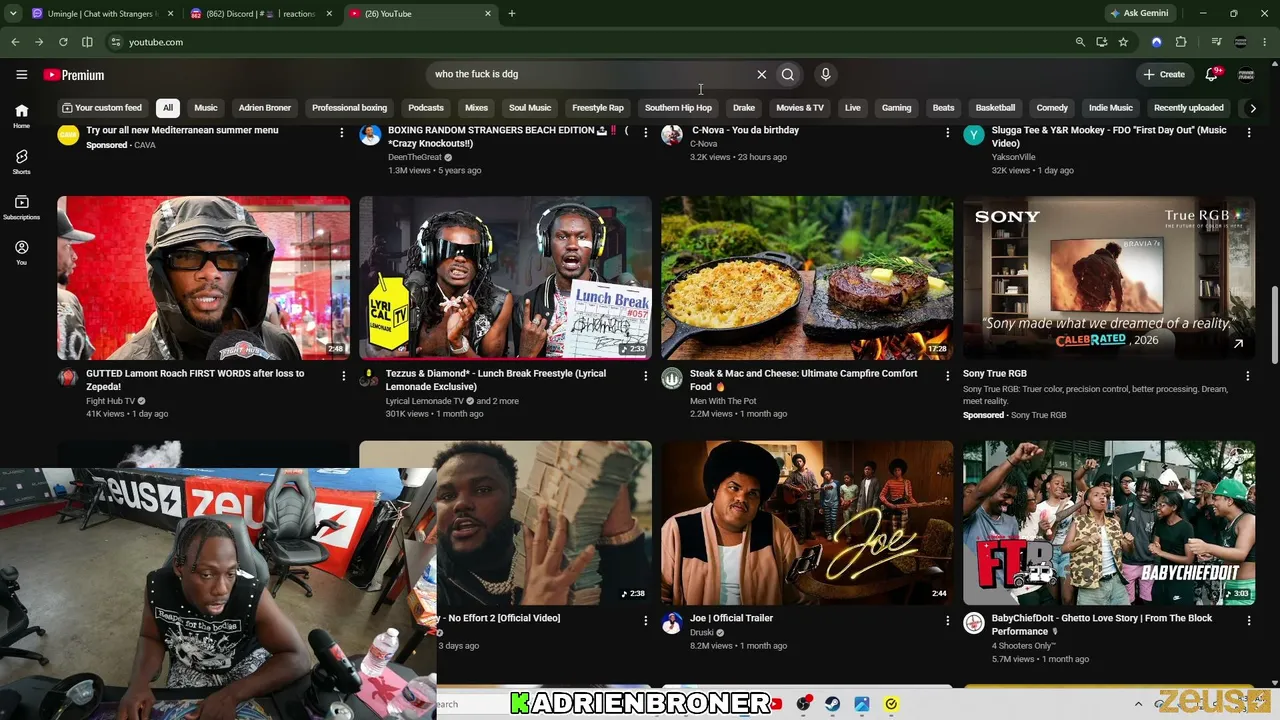Open the Druski channel avatar
Viewport: 1280px width, 720px height.
click(x=672, y=623)
